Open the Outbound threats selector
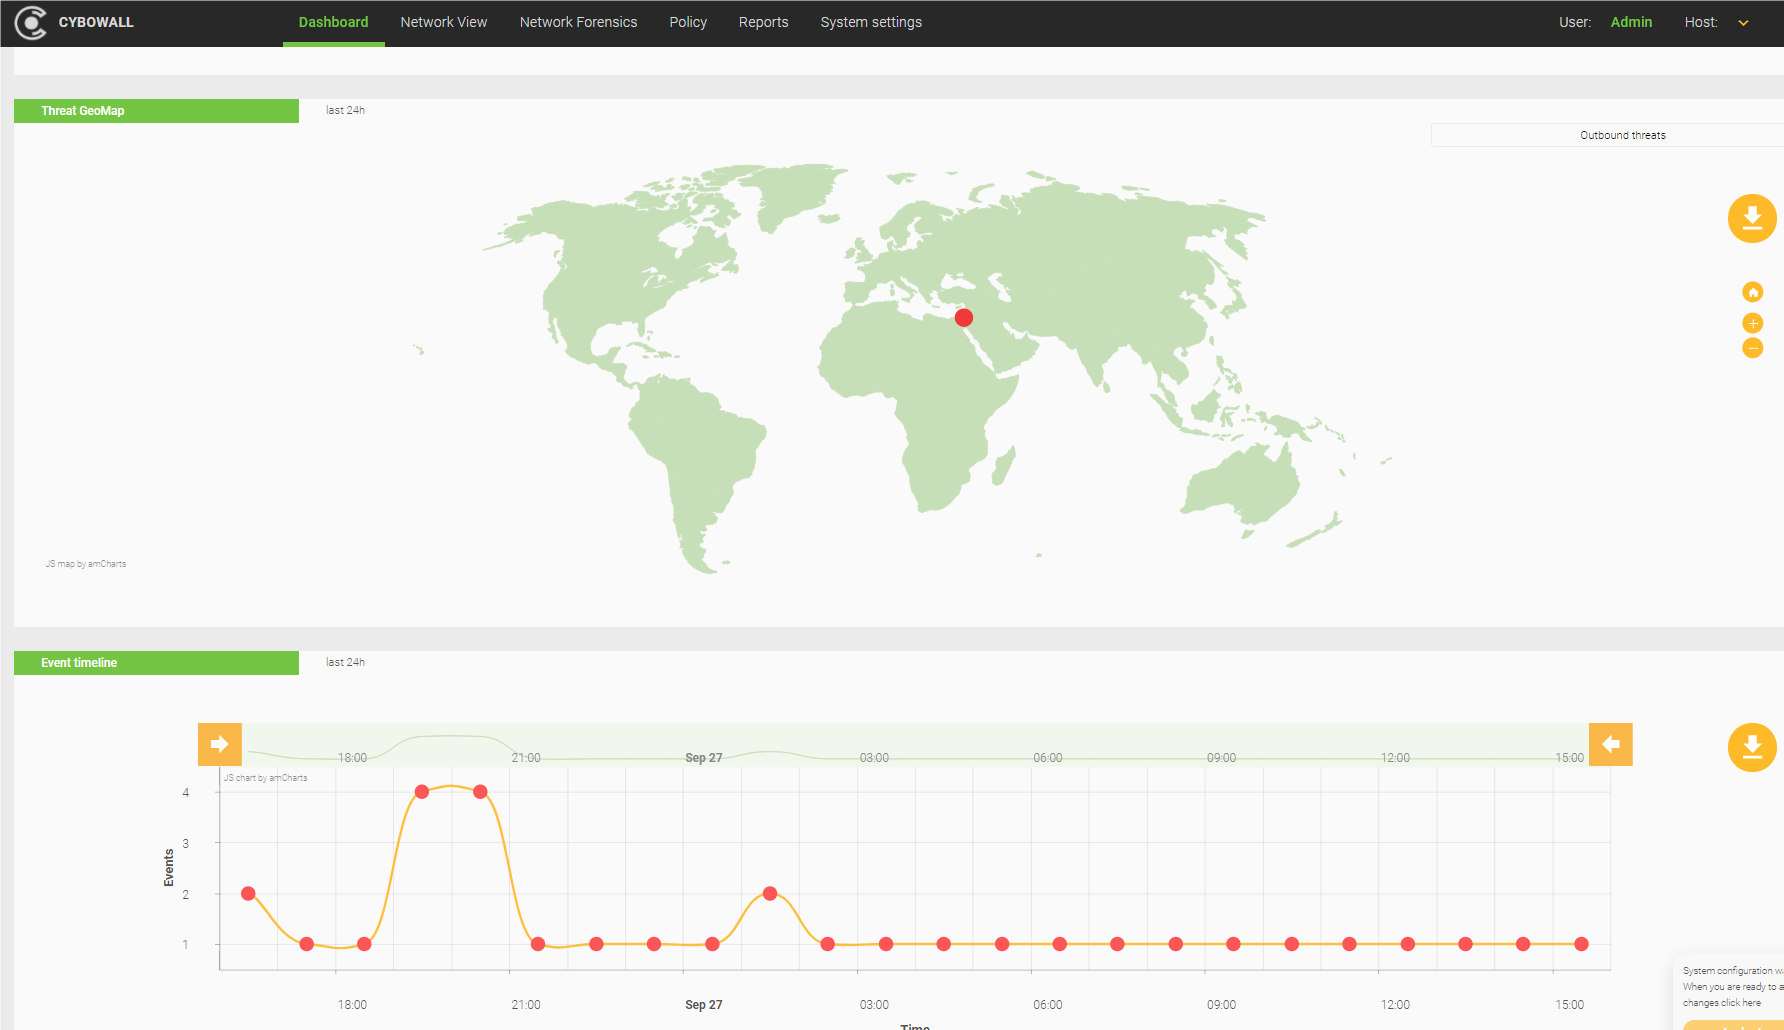Image resolution: width=1784 pixels, height=1030 pixels. tap(1607, 135)
